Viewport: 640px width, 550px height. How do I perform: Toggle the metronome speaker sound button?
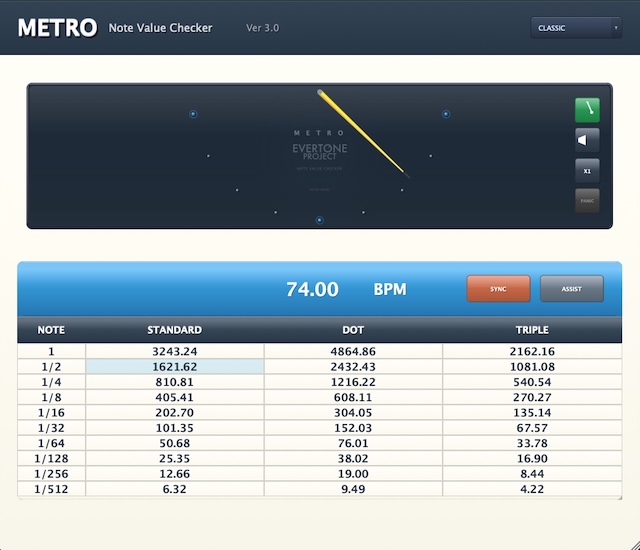click(587, 139)
